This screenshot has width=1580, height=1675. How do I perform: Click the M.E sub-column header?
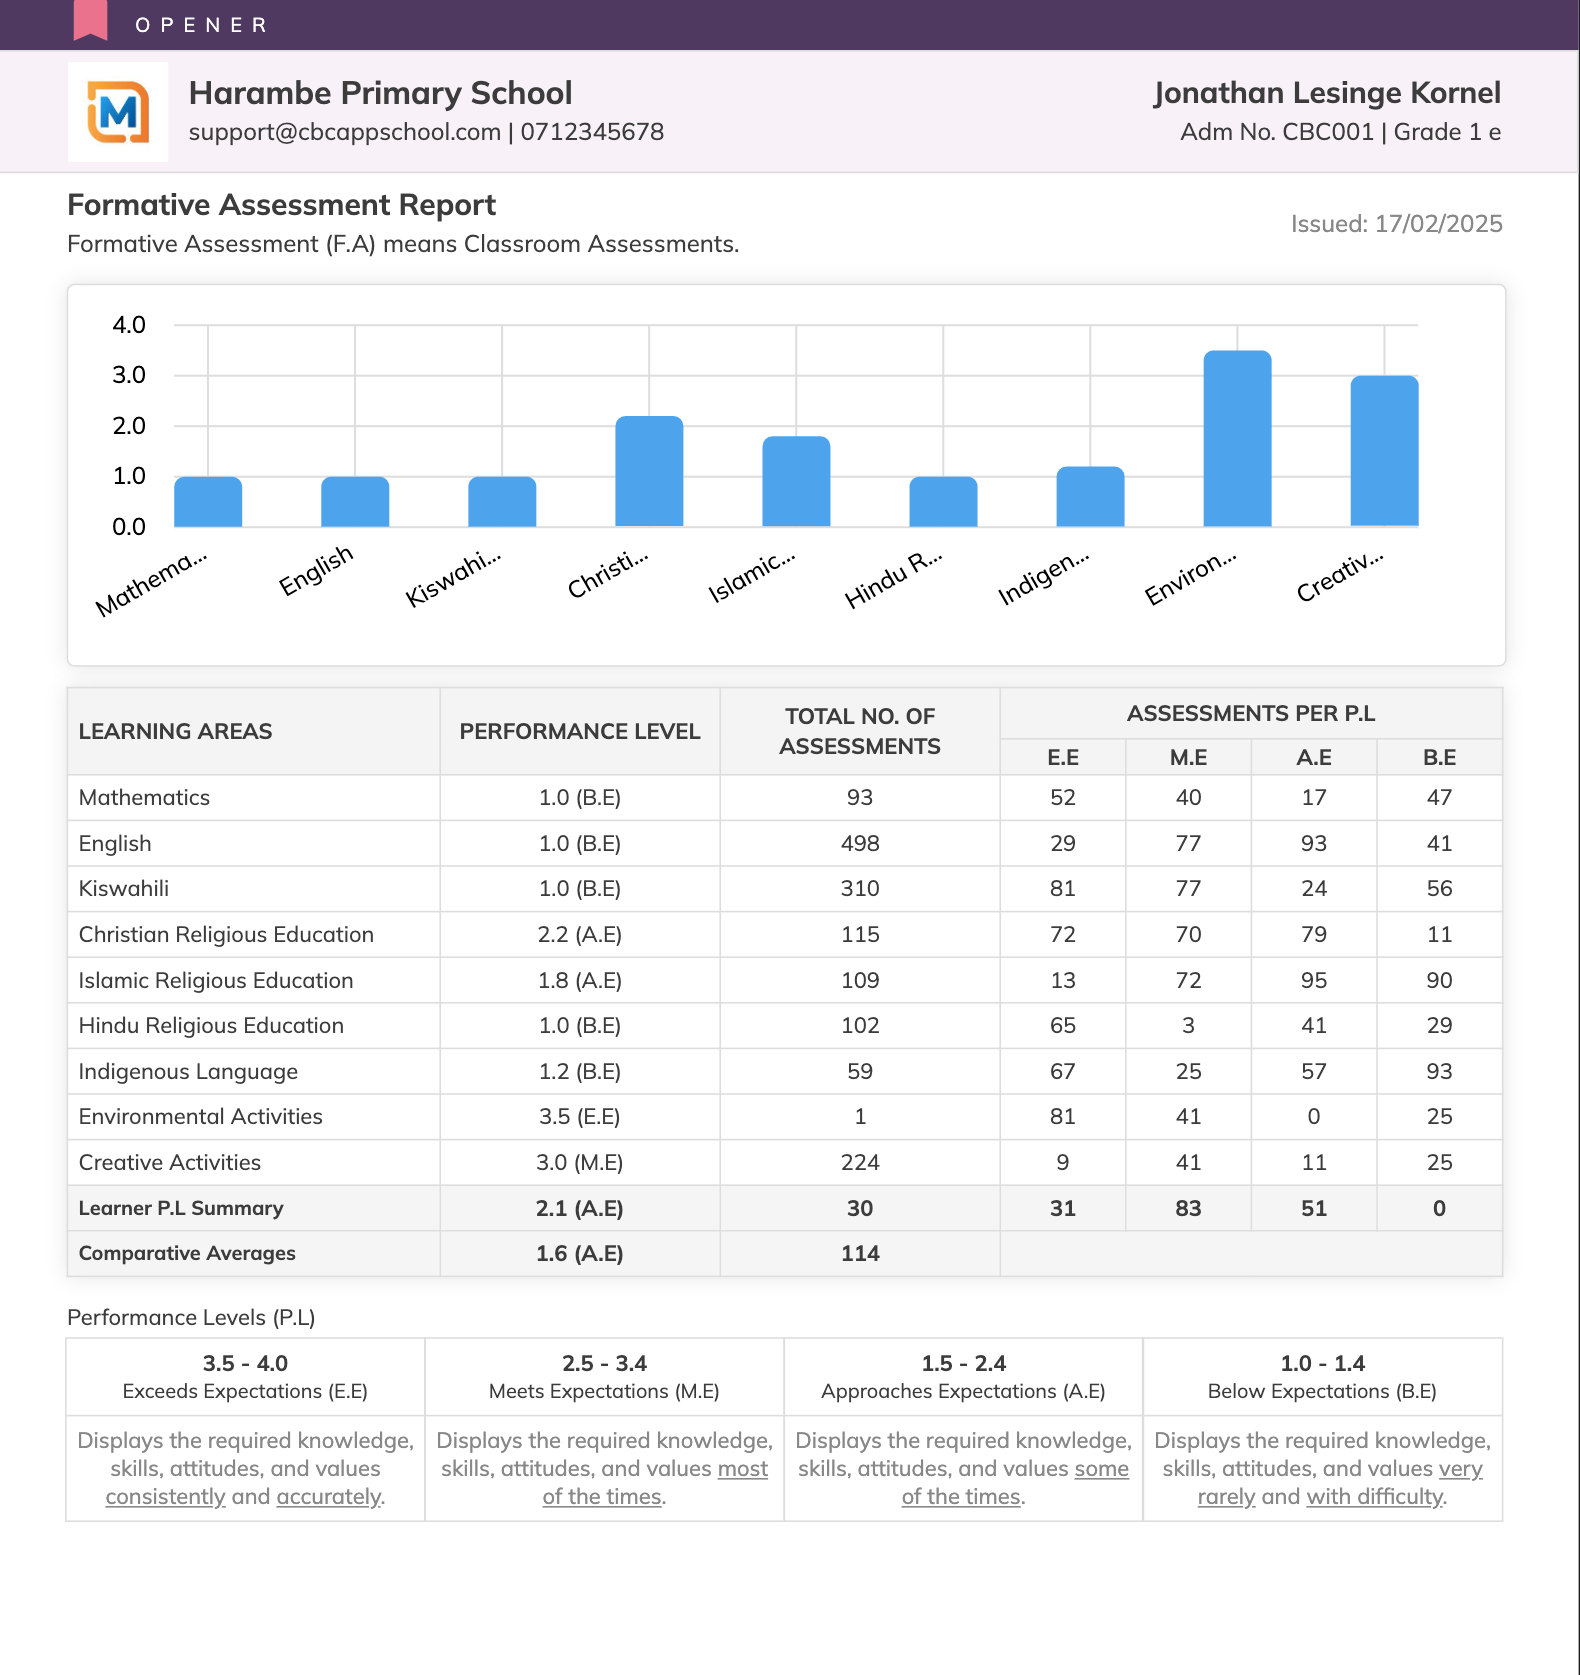pyautogui.click(x=1188, y=757)
